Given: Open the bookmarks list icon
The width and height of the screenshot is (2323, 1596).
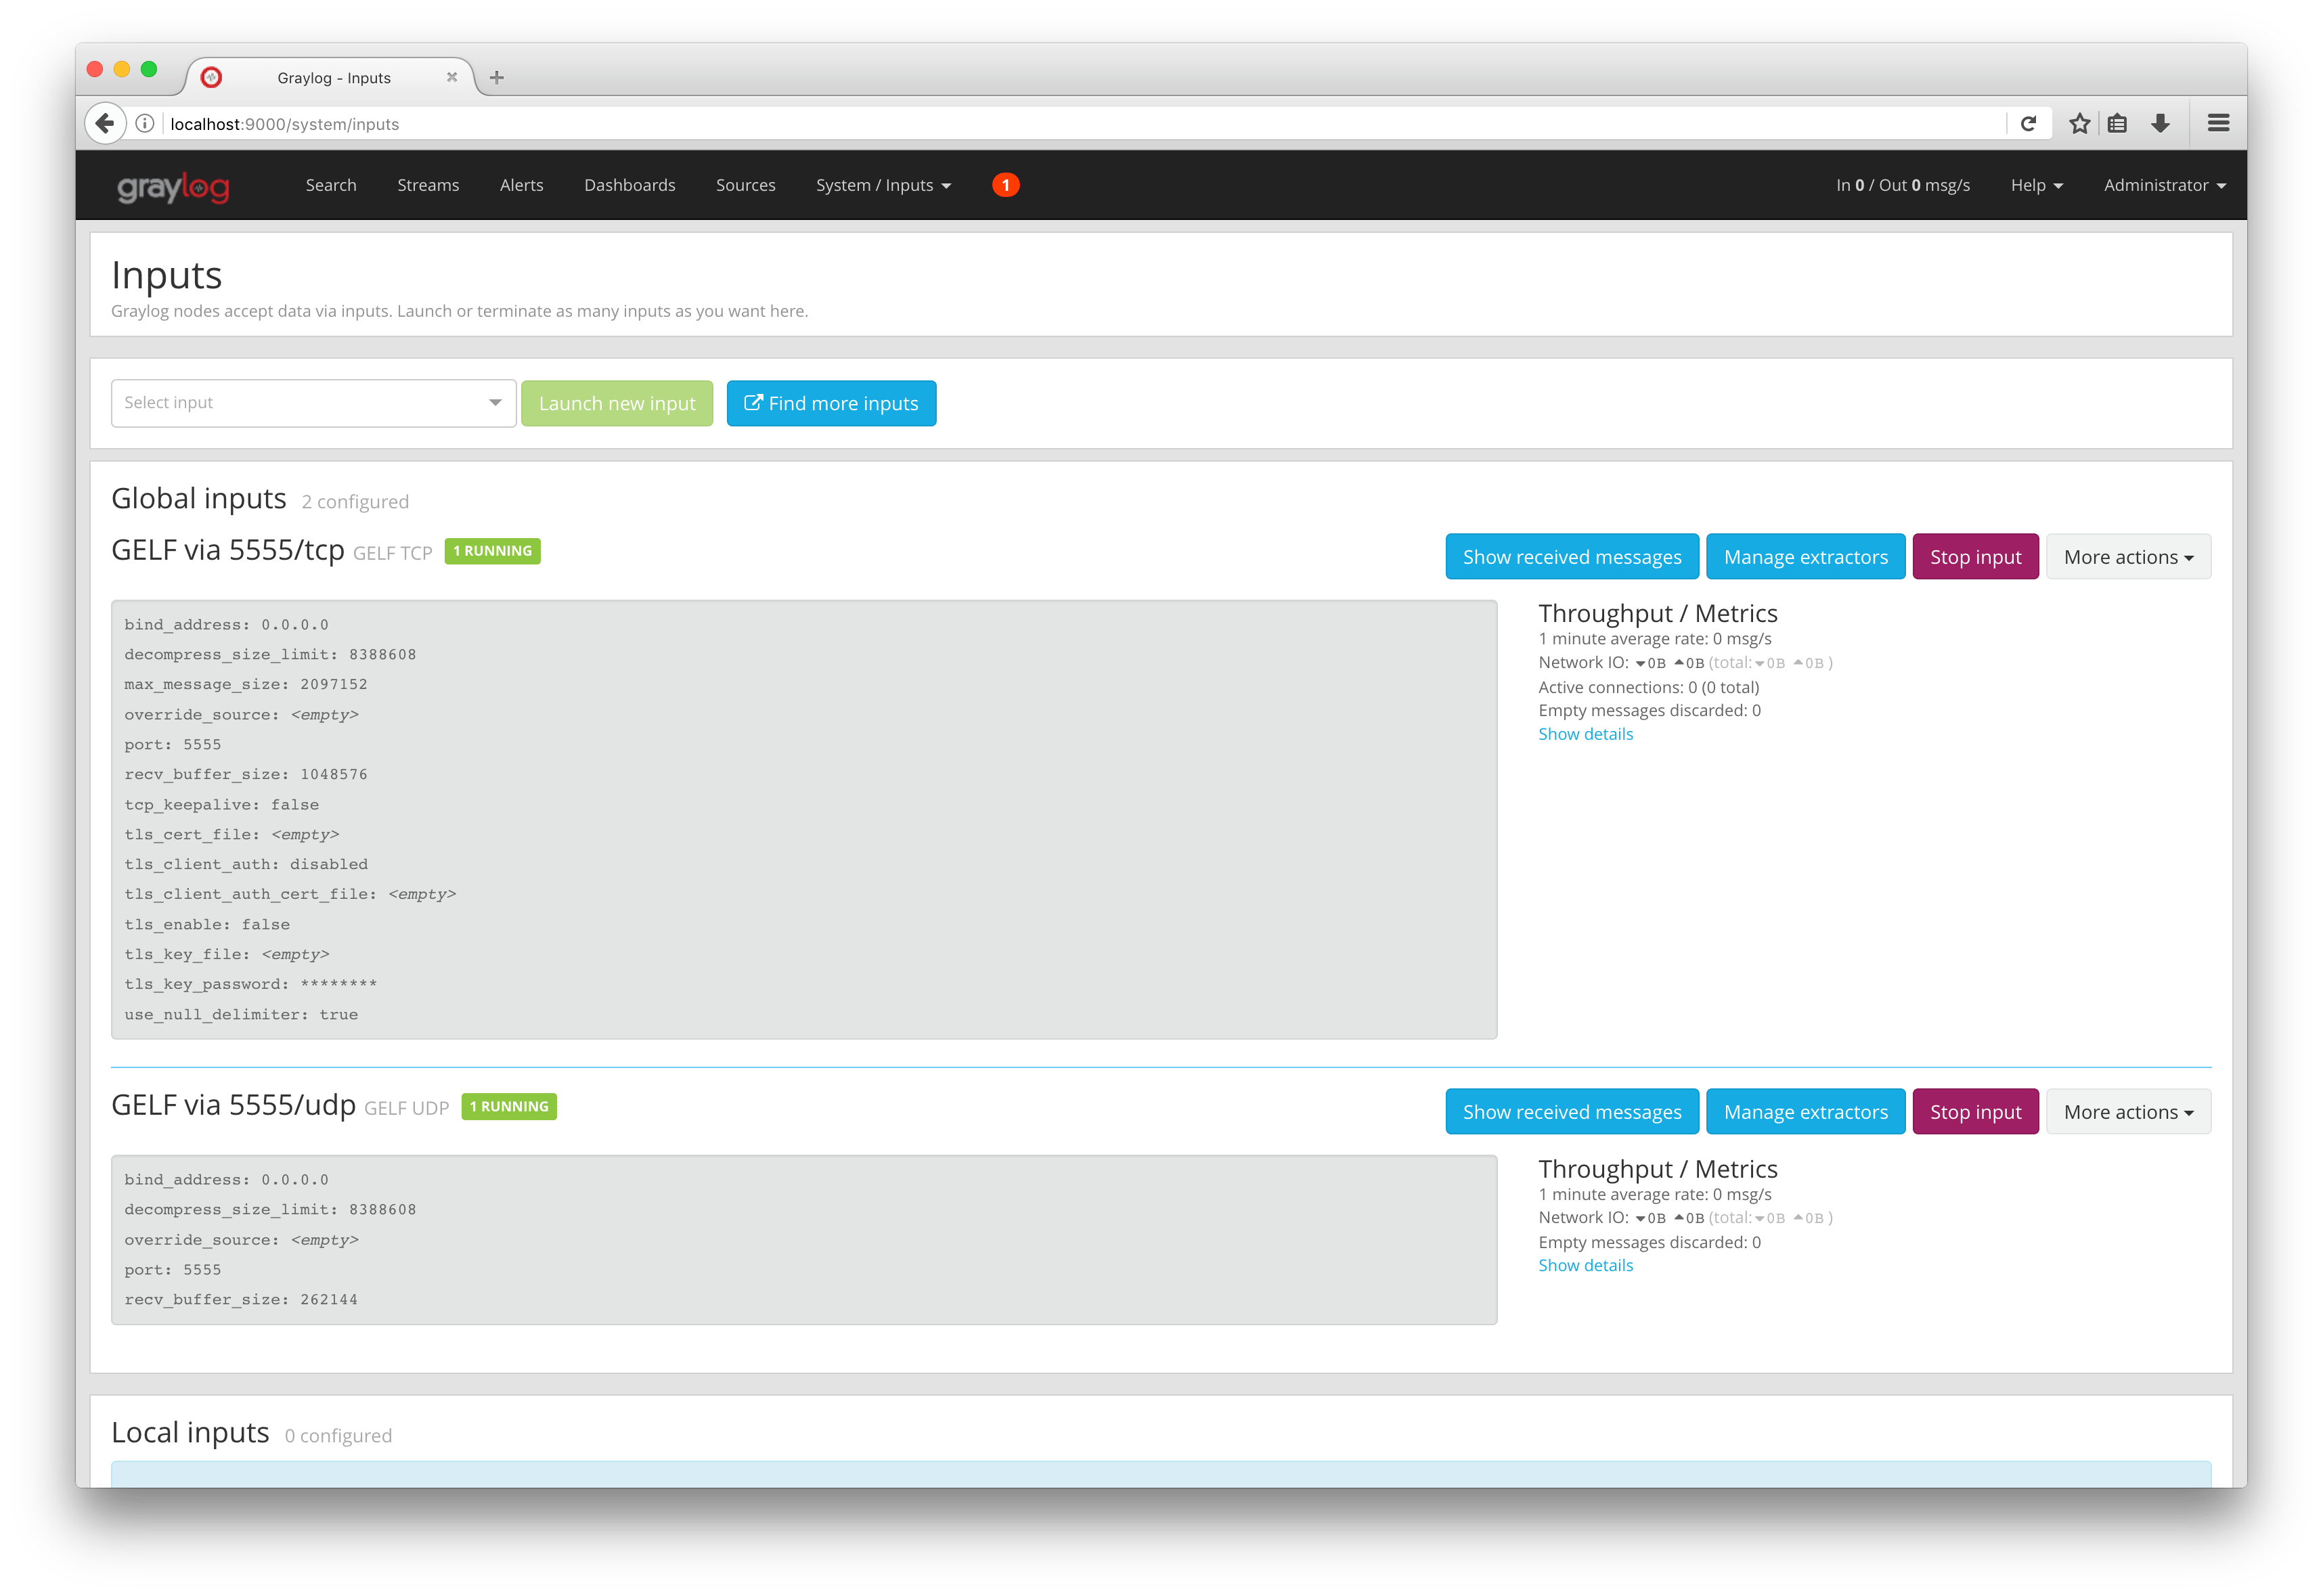Looking at the screenshot, I should coord(2118,124).
